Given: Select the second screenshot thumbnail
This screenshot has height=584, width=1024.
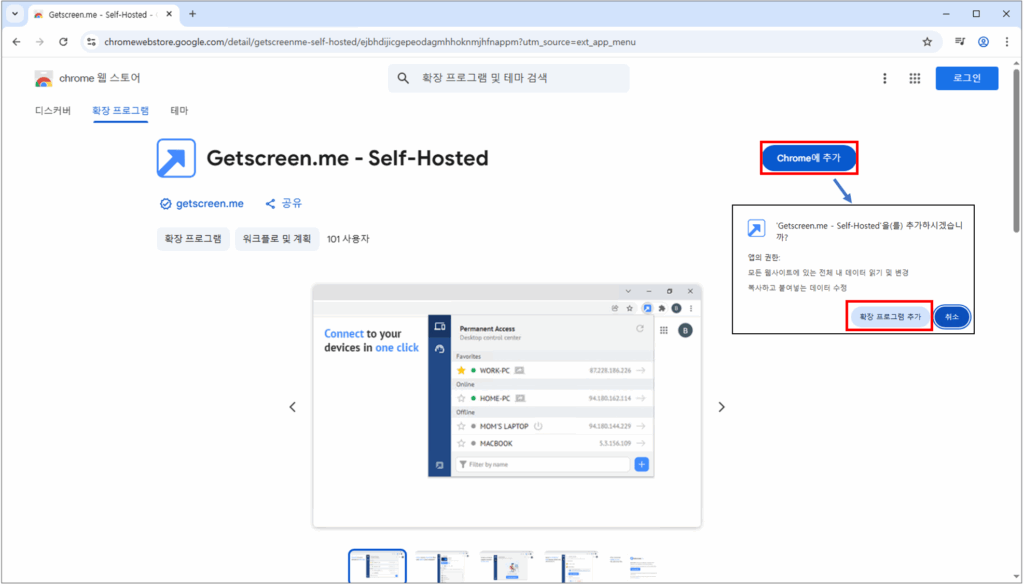Looking at the screenshot, I should [x=442, y=566].
